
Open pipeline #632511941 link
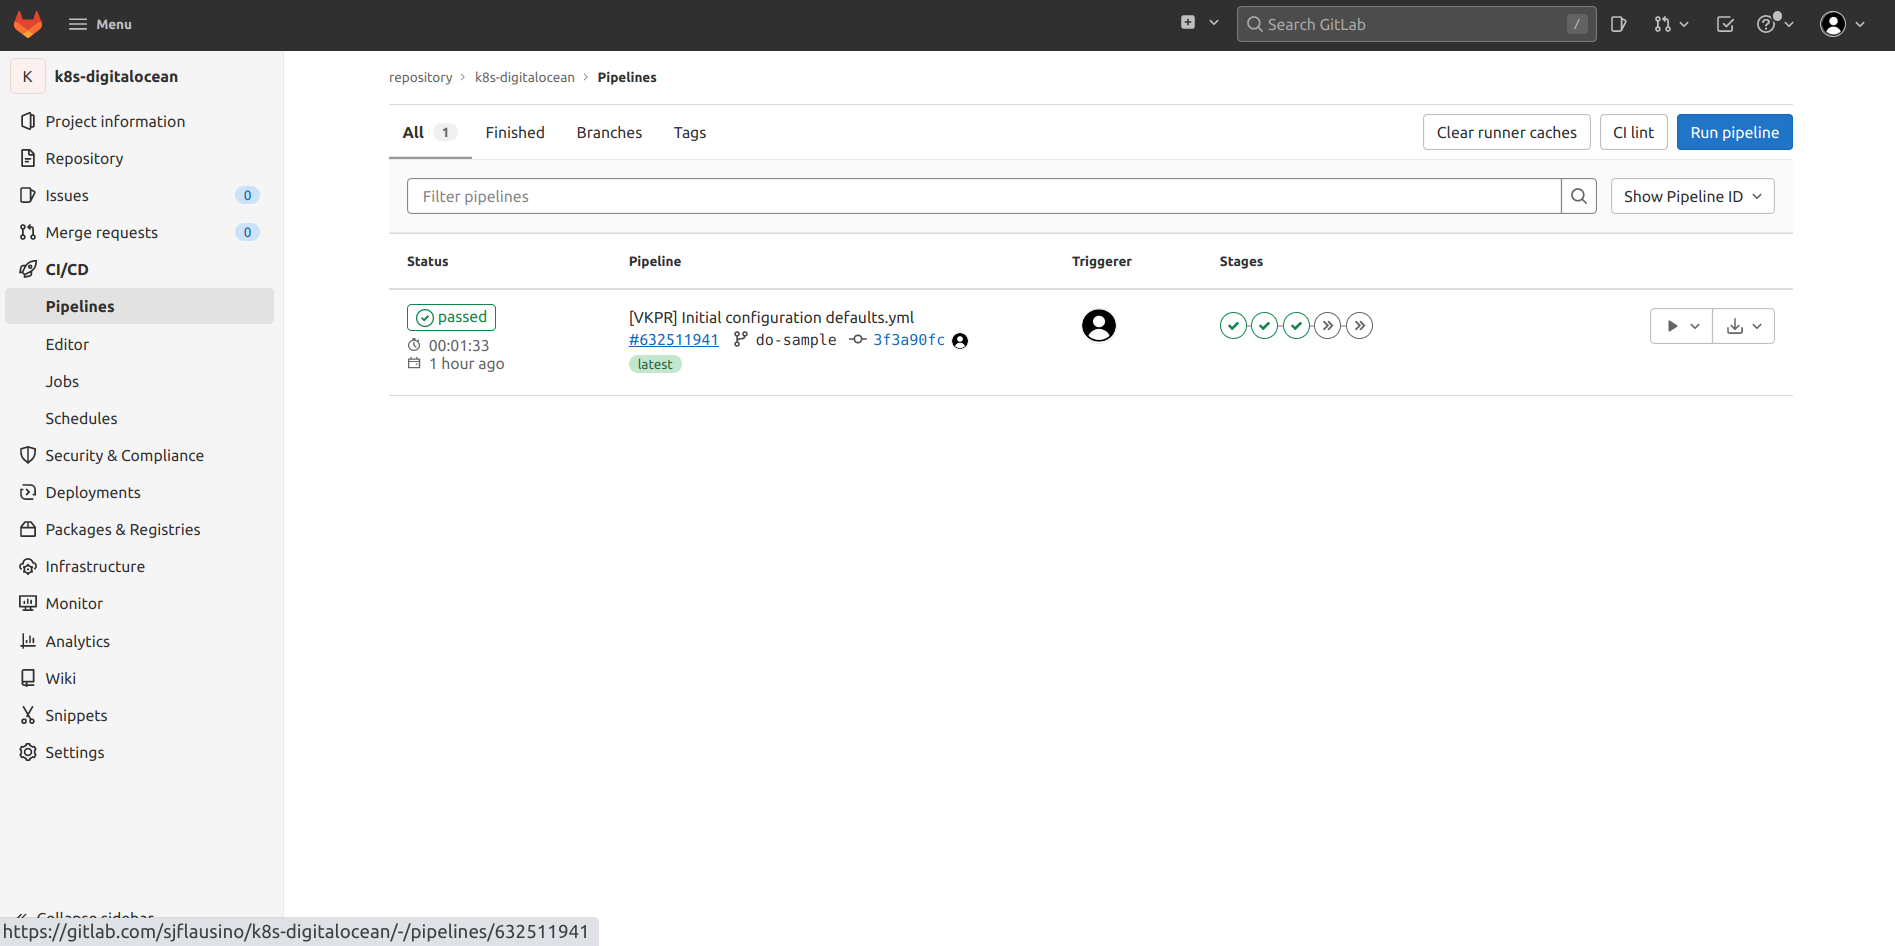tap(674, 340)
